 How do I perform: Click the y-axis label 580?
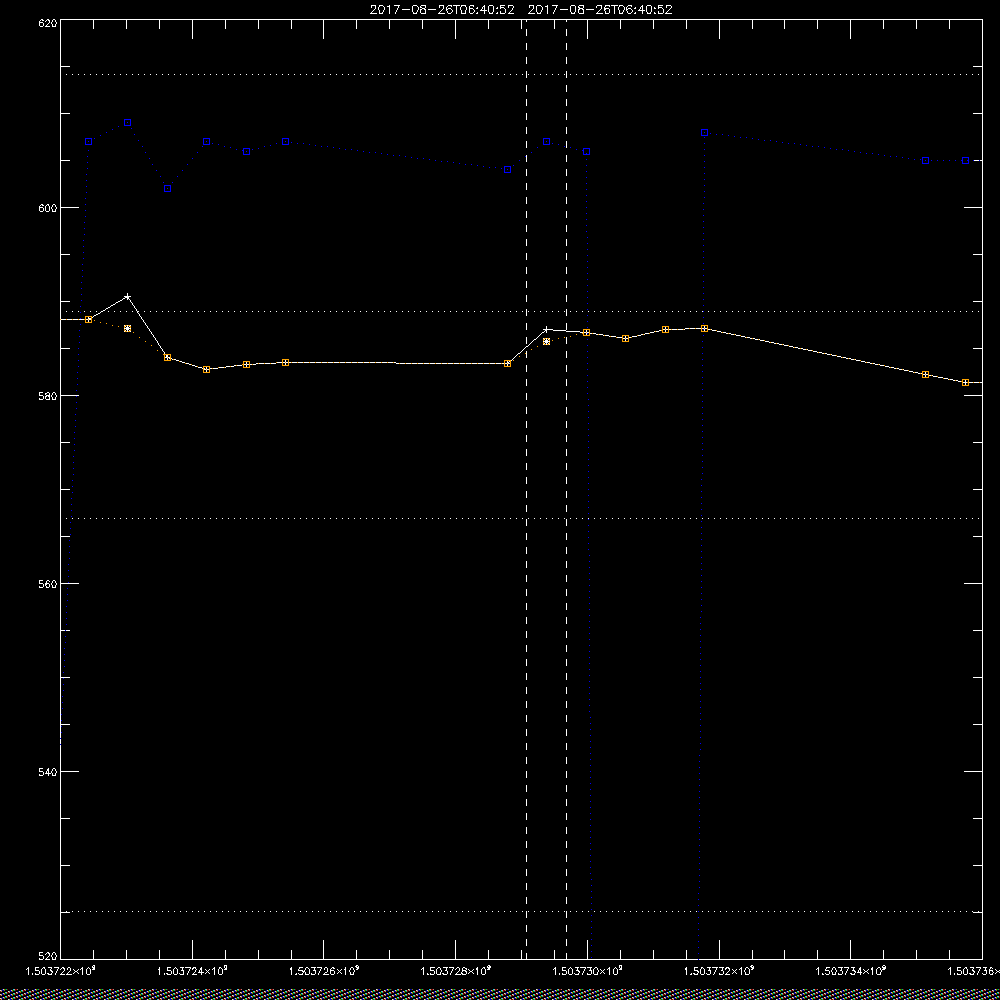tap(49, 395)
